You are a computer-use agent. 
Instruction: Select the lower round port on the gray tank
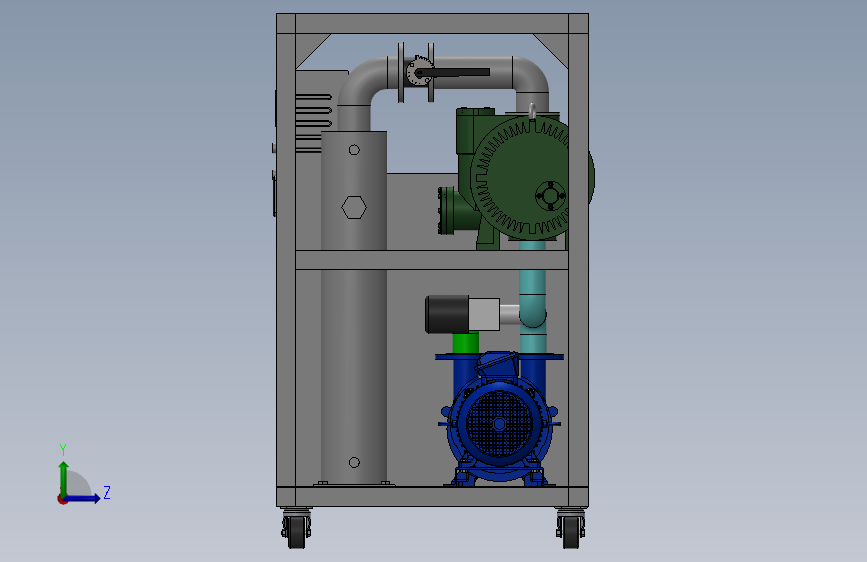pos(354,462)
